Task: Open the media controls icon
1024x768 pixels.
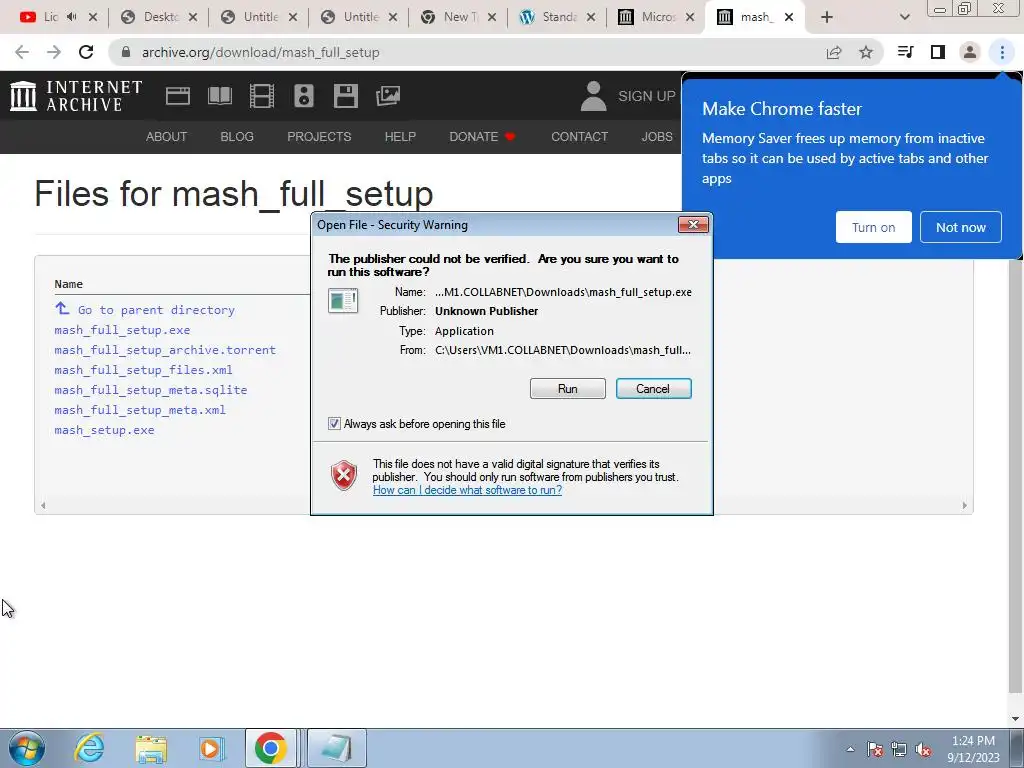Action: click(906, 52)
